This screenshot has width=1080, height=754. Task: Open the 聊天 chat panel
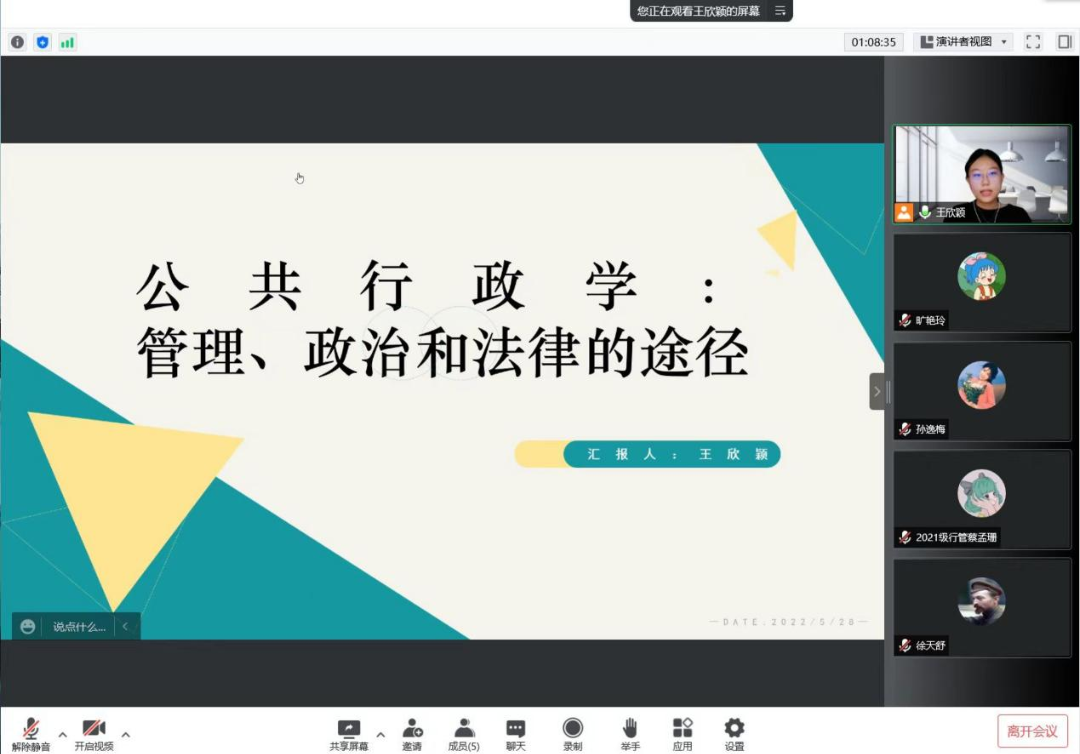(515, 732)
